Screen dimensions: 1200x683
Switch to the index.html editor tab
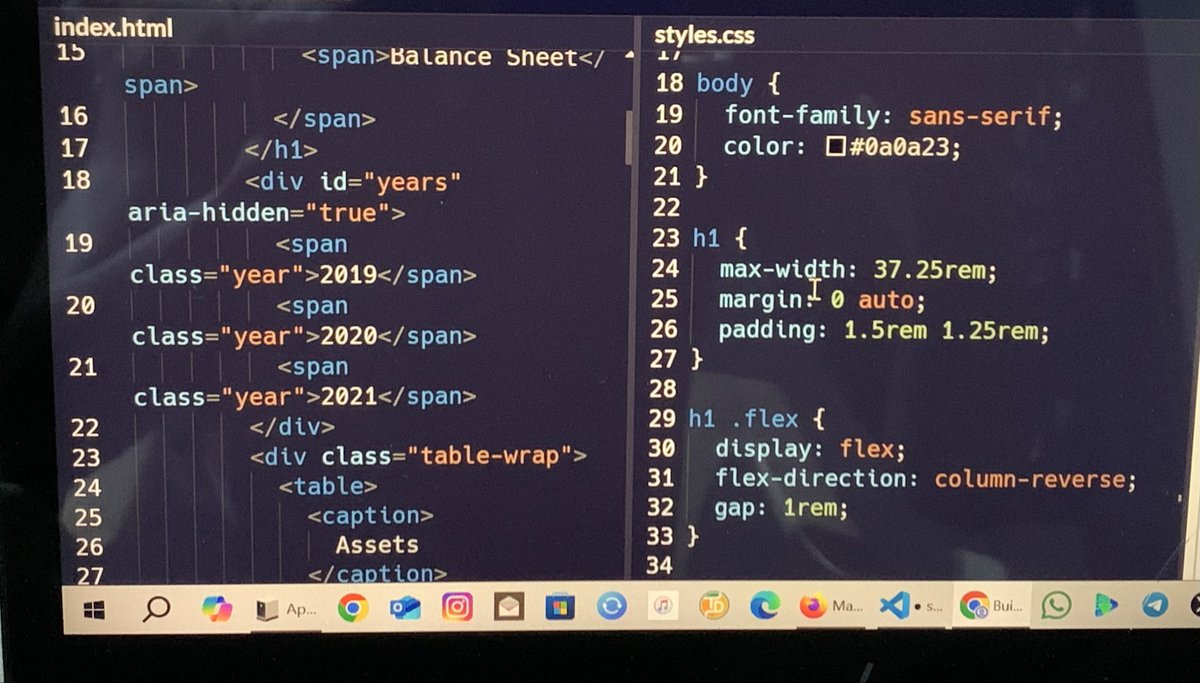[113, 29]
